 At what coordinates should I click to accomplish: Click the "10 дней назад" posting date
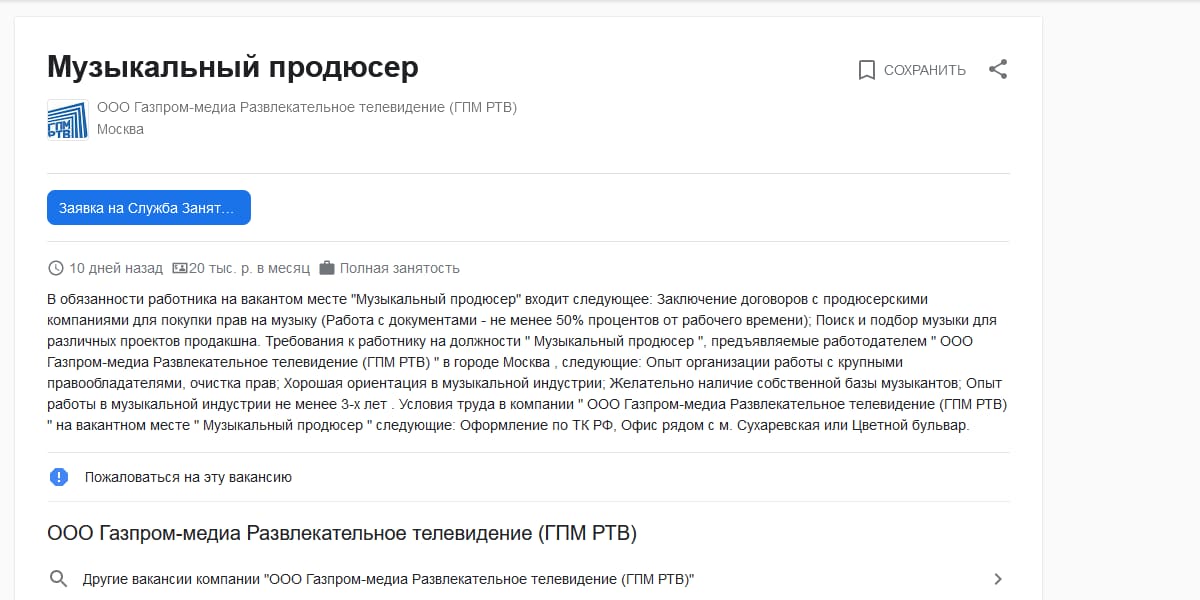point(115,268)
